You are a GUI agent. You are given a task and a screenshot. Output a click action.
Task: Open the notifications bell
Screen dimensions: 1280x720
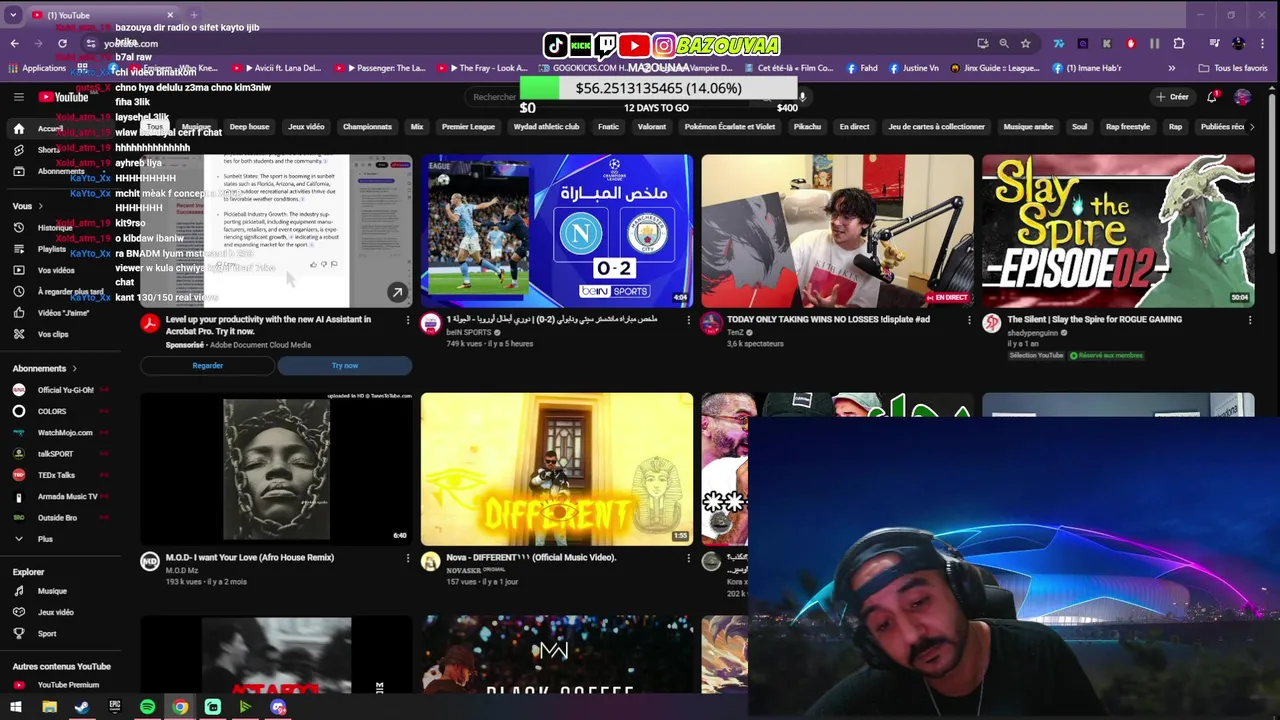(x=1212, y=97)
